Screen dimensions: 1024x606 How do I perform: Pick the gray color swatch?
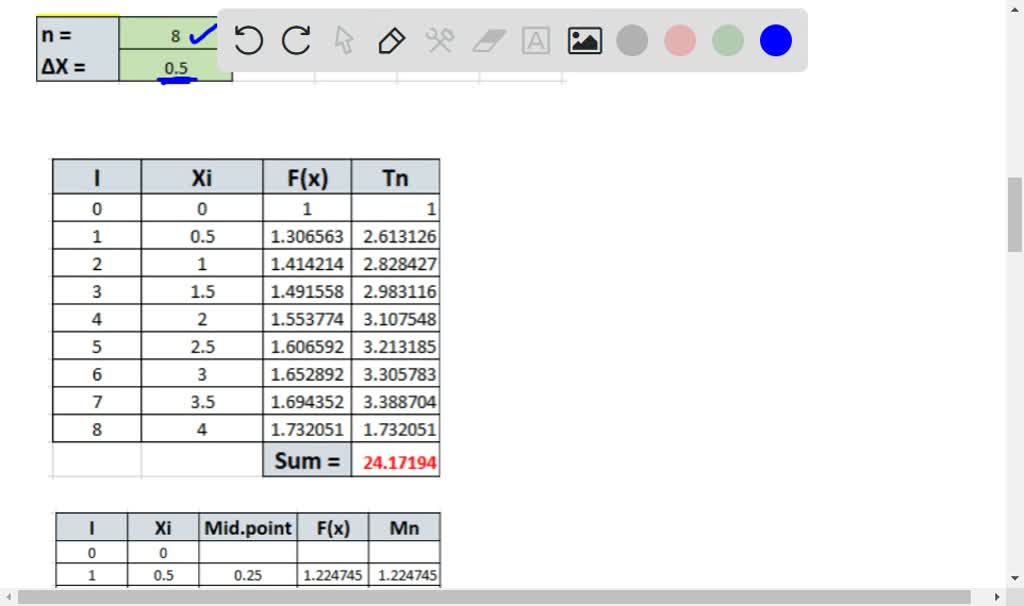[x=632, y=40]
